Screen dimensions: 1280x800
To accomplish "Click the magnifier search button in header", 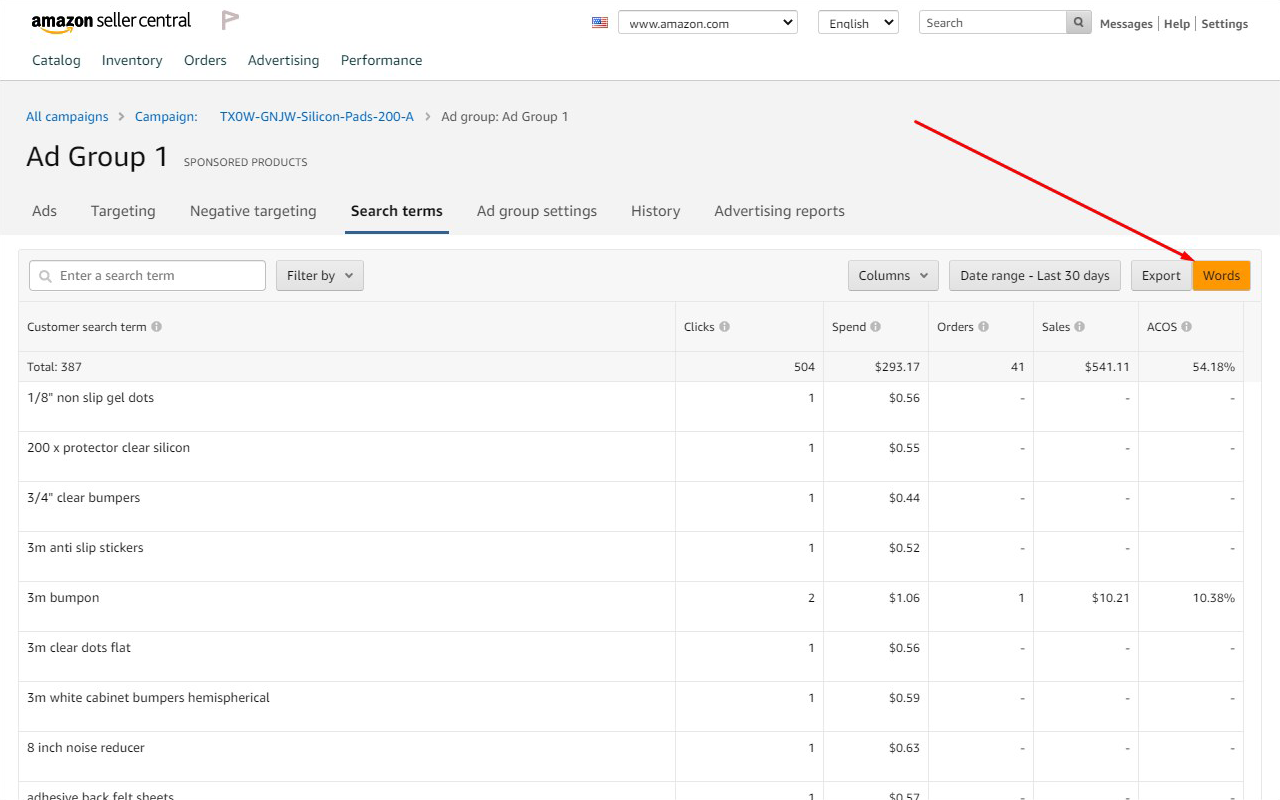I will click(1079, 22).
